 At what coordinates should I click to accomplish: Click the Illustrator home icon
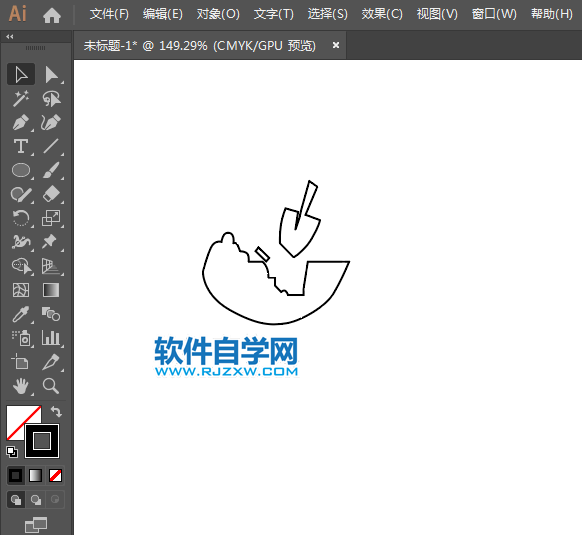point(52,15)
